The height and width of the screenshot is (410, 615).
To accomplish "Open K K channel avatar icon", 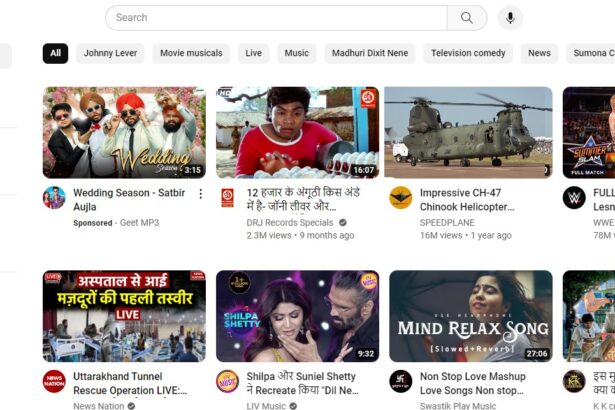I will [x=574, y=381].
